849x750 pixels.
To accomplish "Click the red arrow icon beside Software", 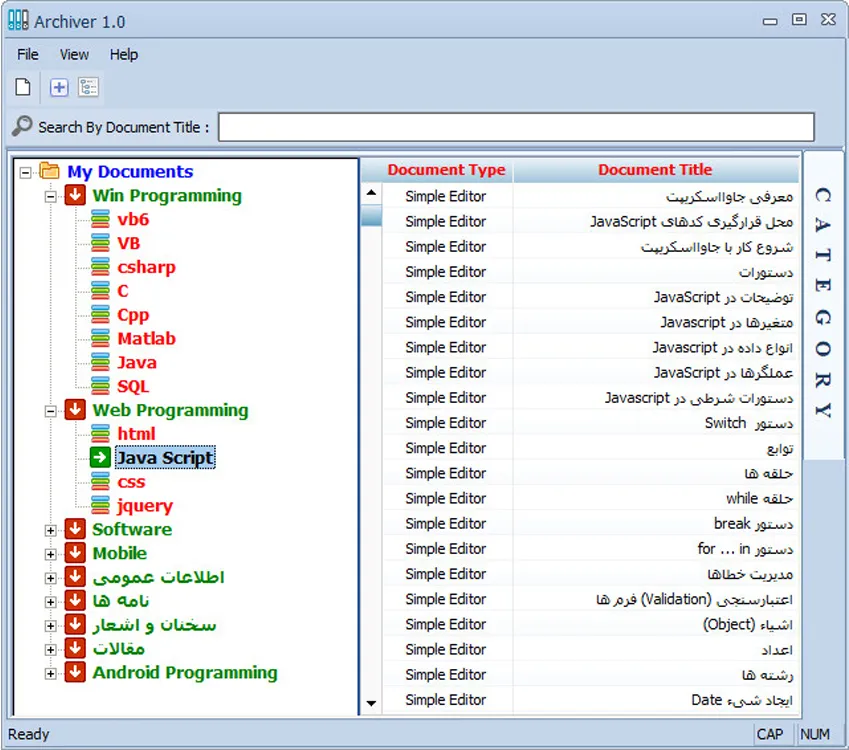I will tap(75, 530).
